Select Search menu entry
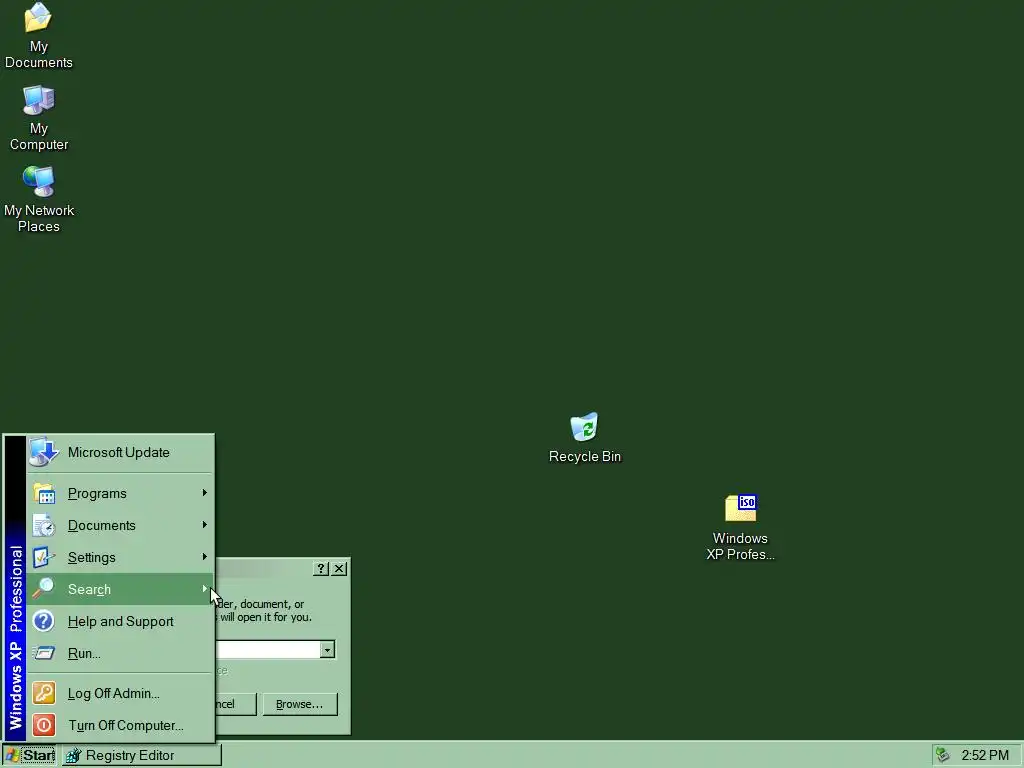This screenshot has height=768, width=1024. click(x=120, y=589)
